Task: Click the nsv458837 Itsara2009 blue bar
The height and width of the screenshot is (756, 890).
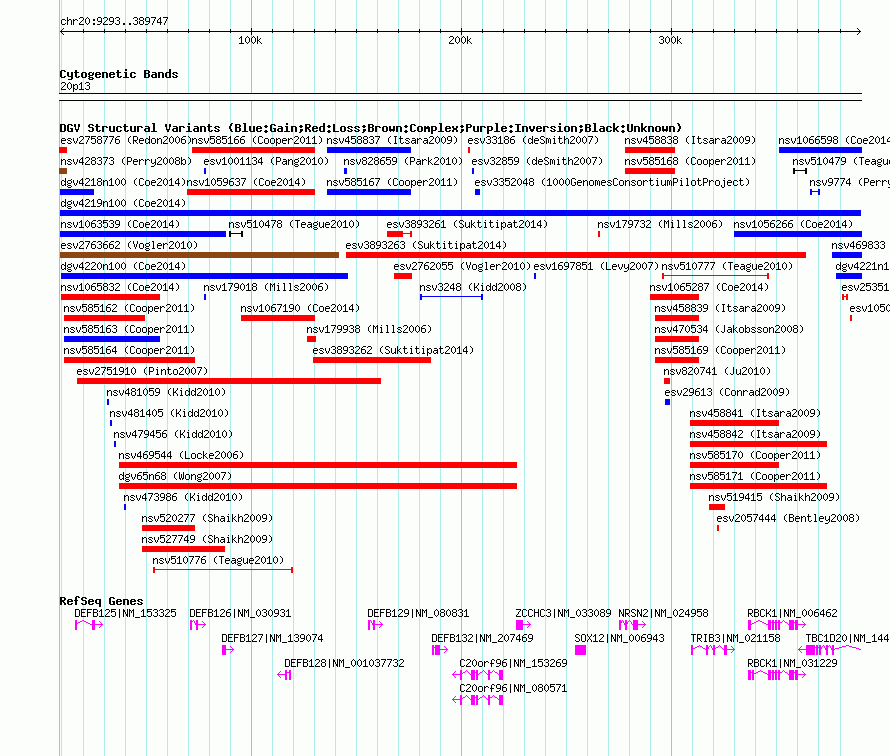Action: (x=369, y=150)
